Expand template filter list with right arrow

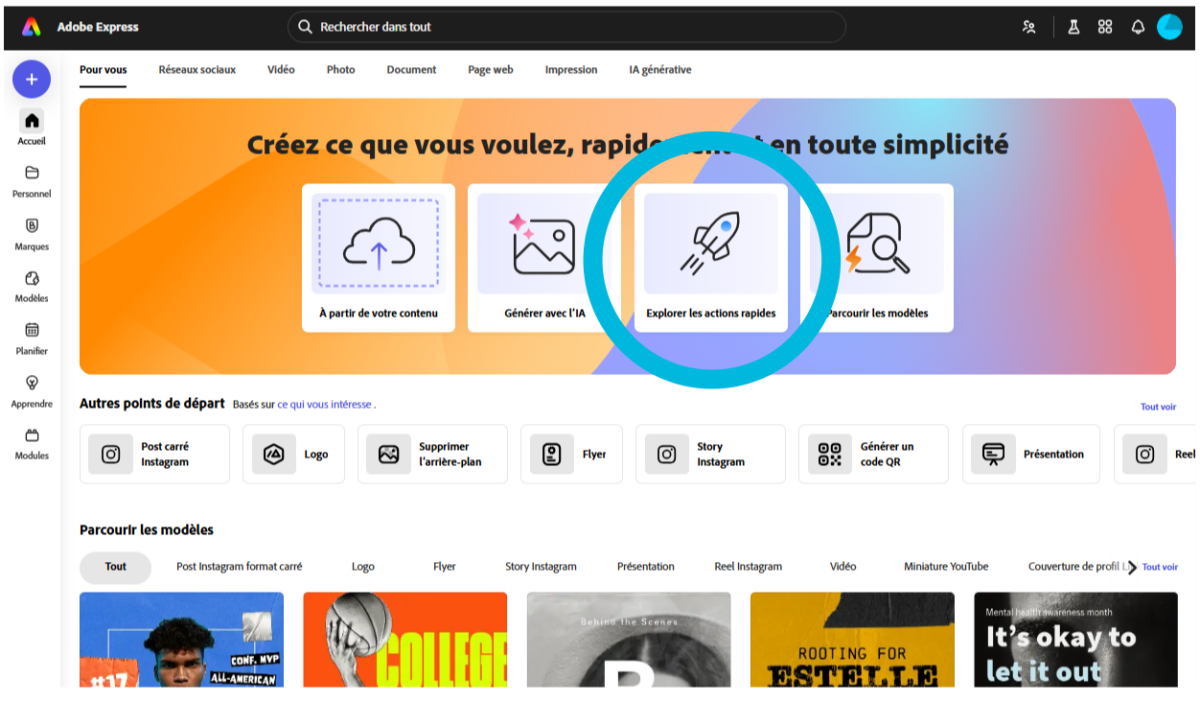[x=1132, y=568]
